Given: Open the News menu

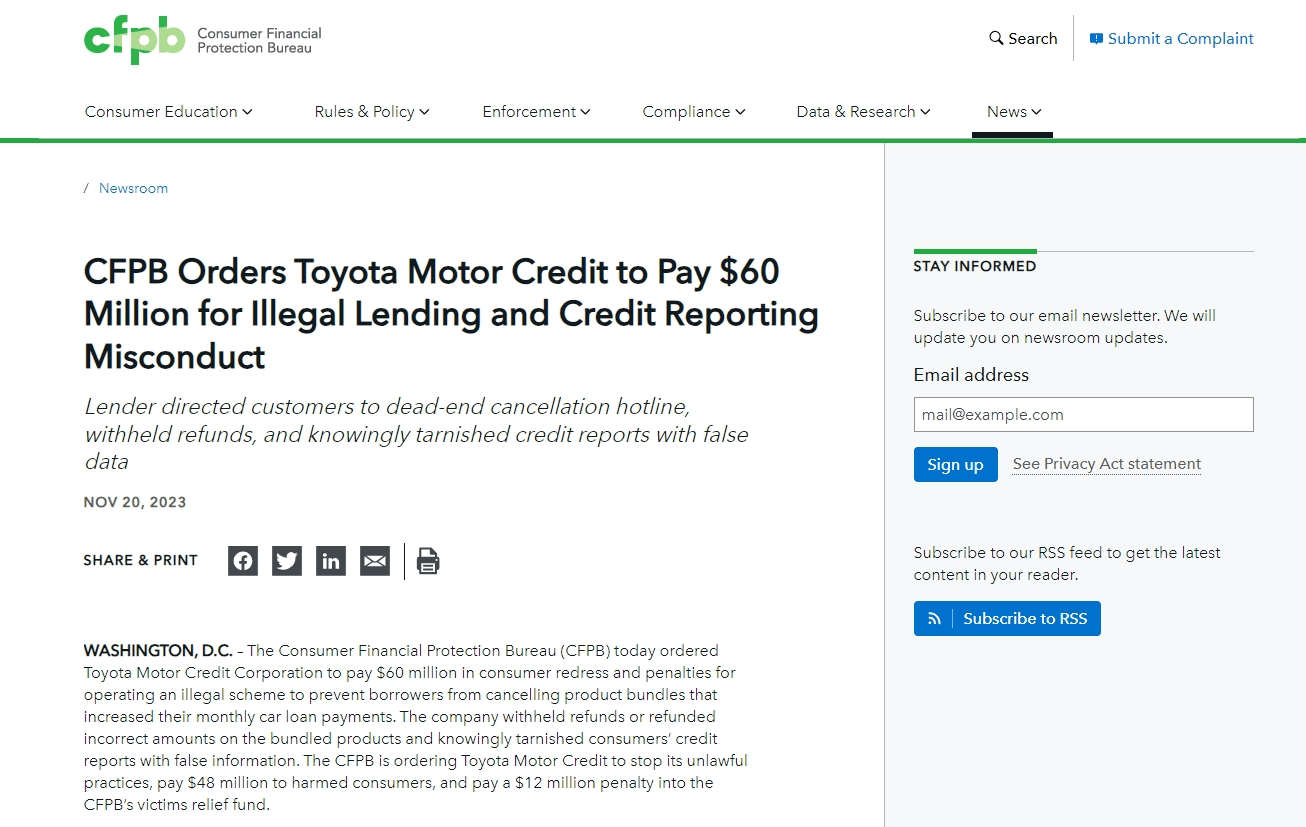Looking at the screenshot, I should point(1013,112).
